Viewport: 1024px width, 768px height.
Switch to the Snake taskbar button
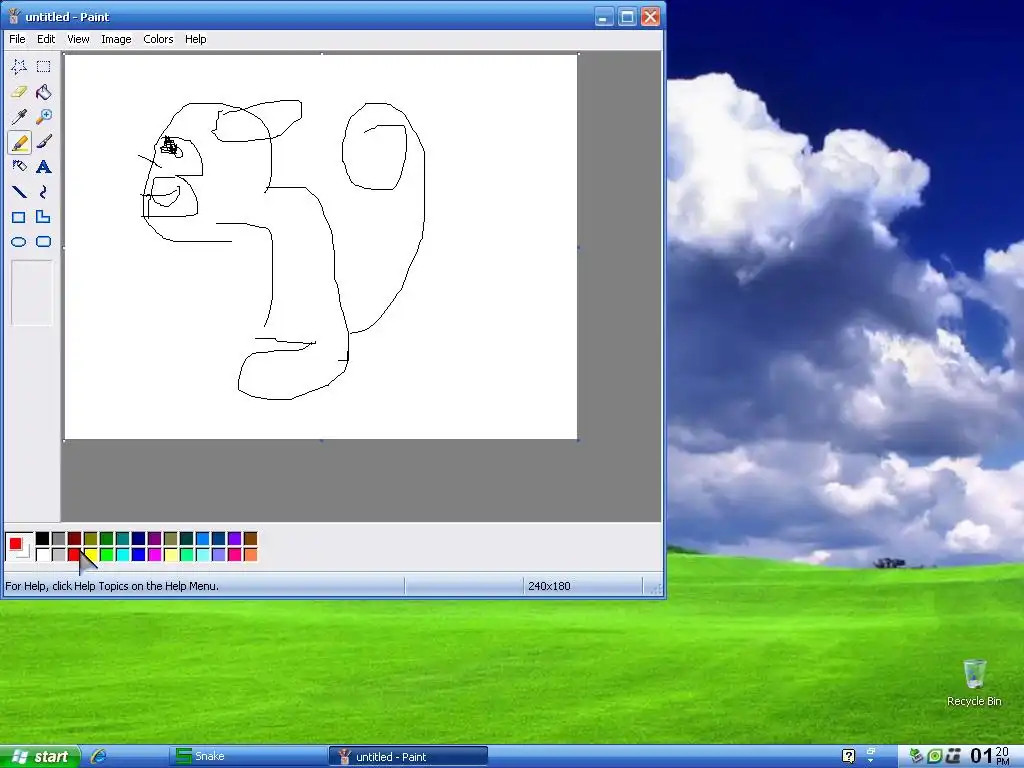coord(248,756)
